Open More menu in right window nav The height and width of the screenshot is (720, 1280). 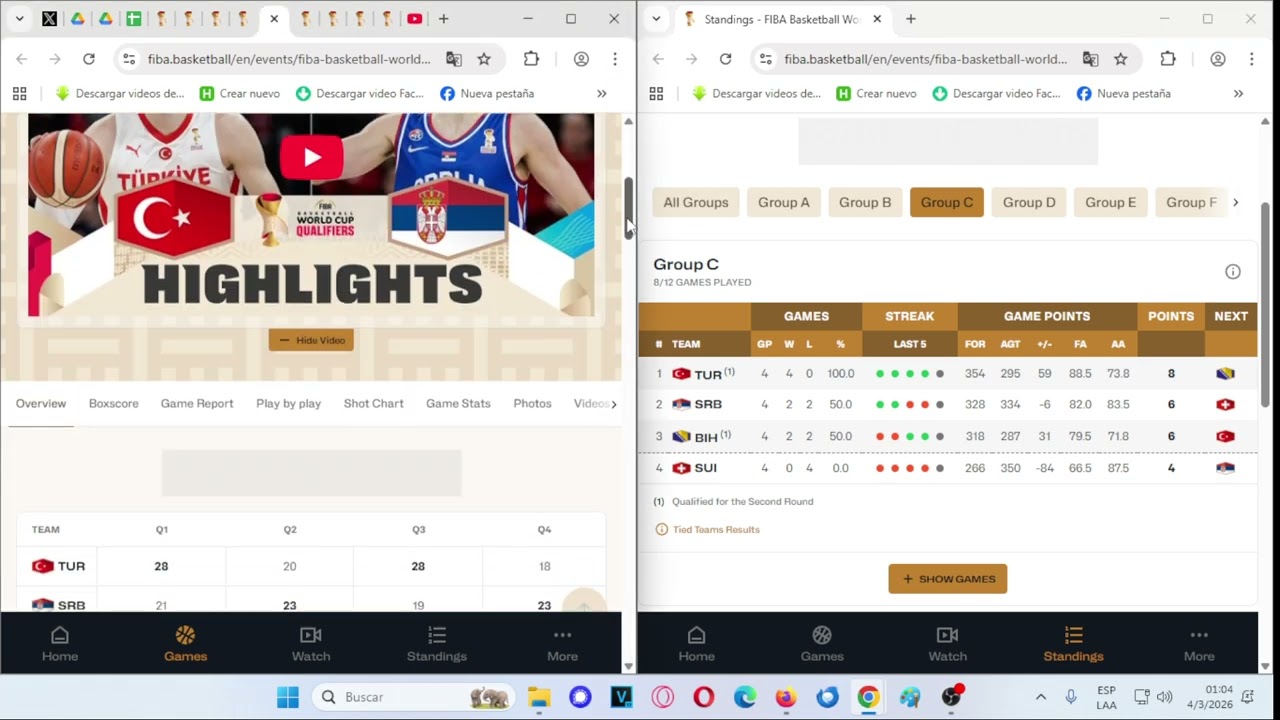click(x=1199, y=644)
